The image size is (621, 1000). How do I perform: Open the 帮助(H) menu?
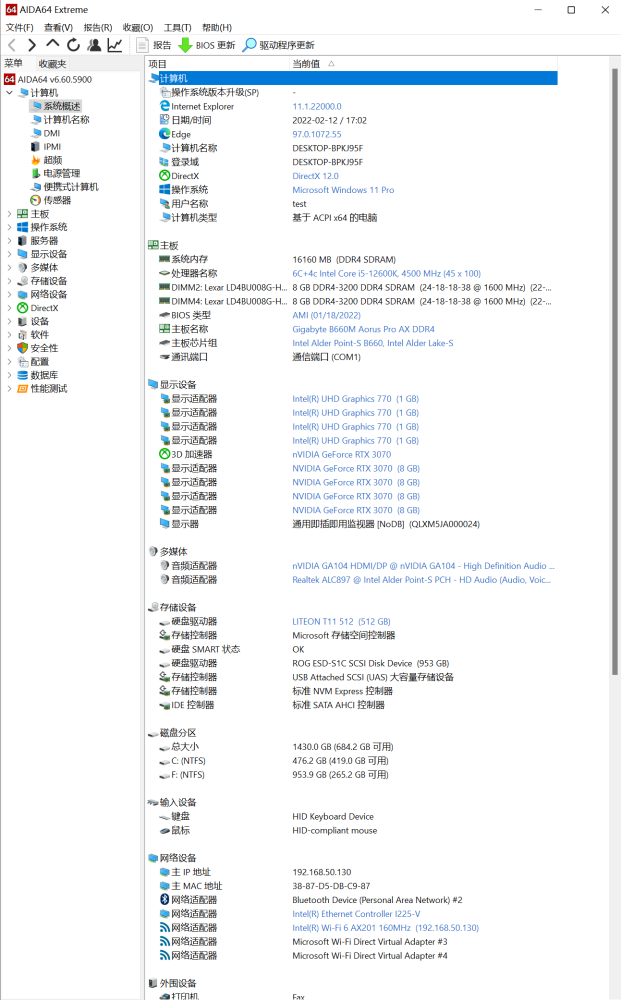[217, 27]
